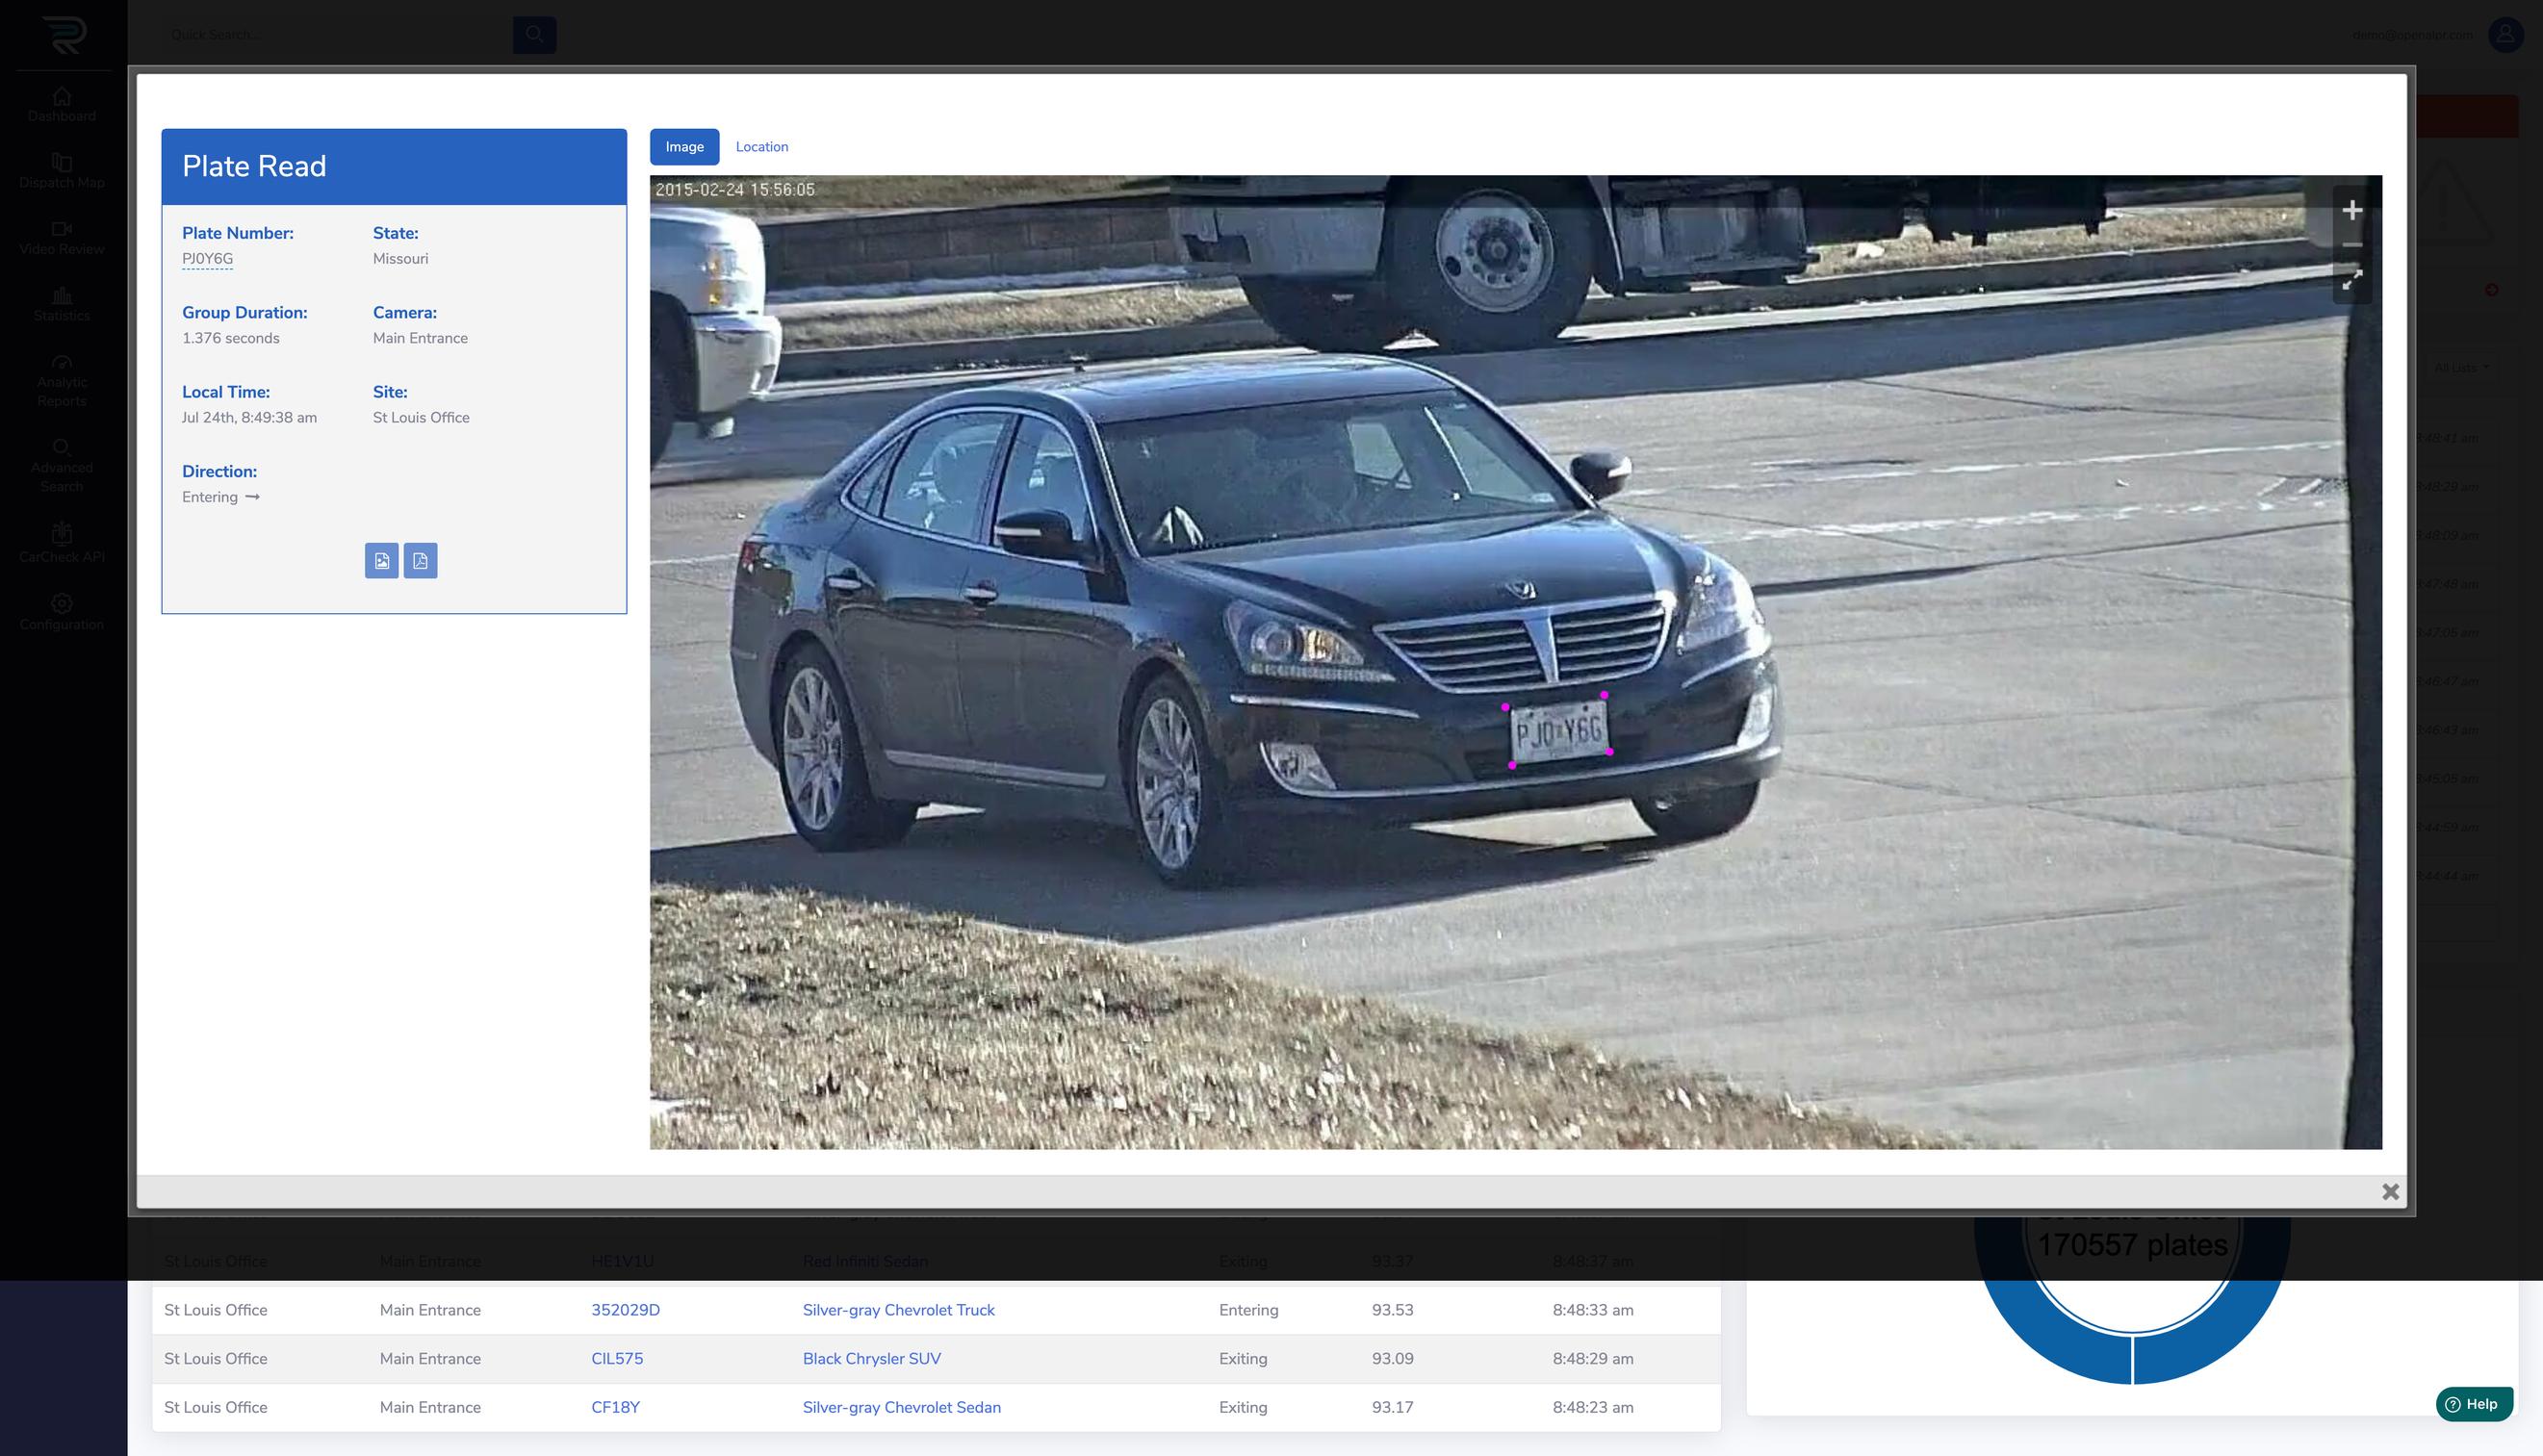Image resolution: width=2543 pixels, height=1456 pixels.
Task: Open Dashboard in the sidebar
Action: coord(62,104)
